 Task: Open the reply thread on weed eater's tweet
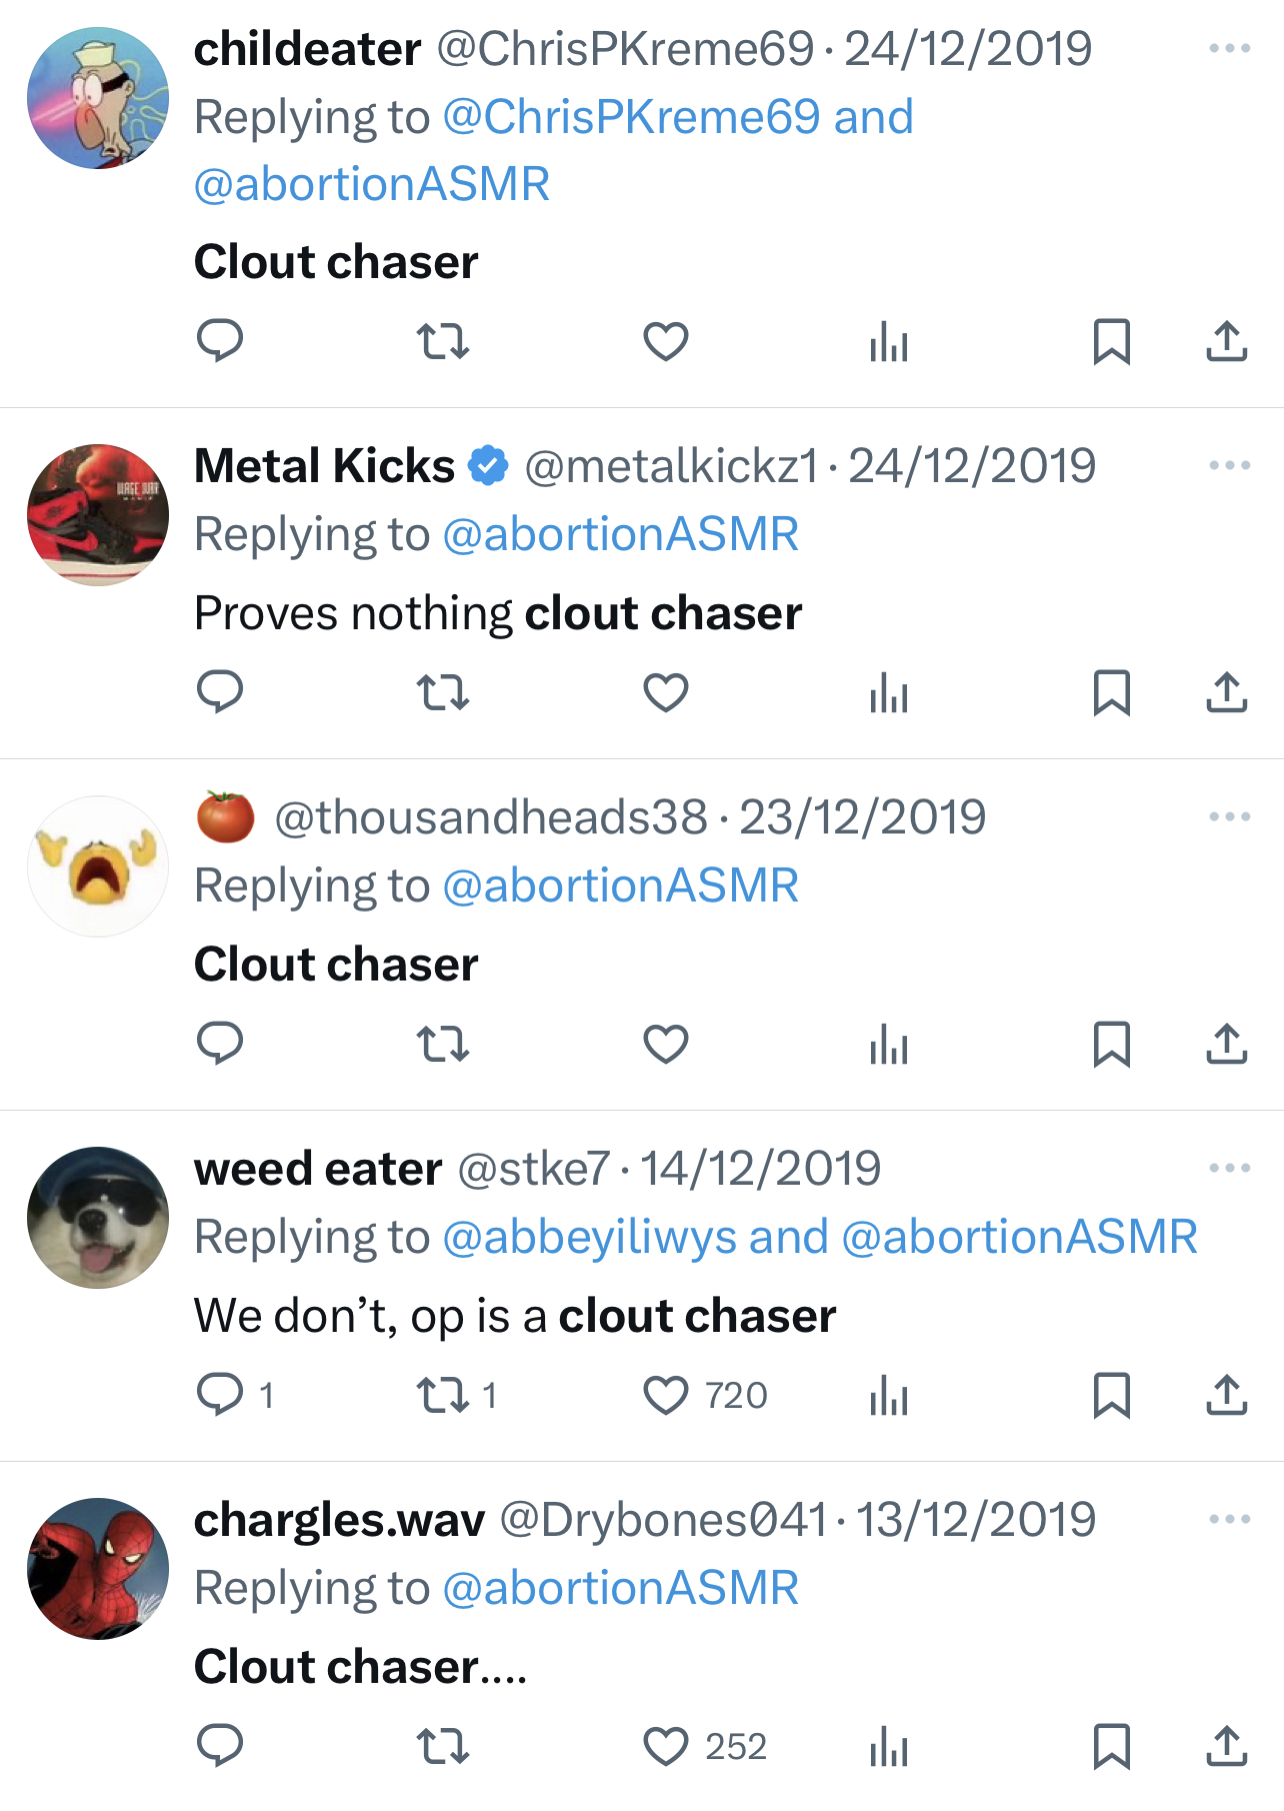tap(220, 1395)
